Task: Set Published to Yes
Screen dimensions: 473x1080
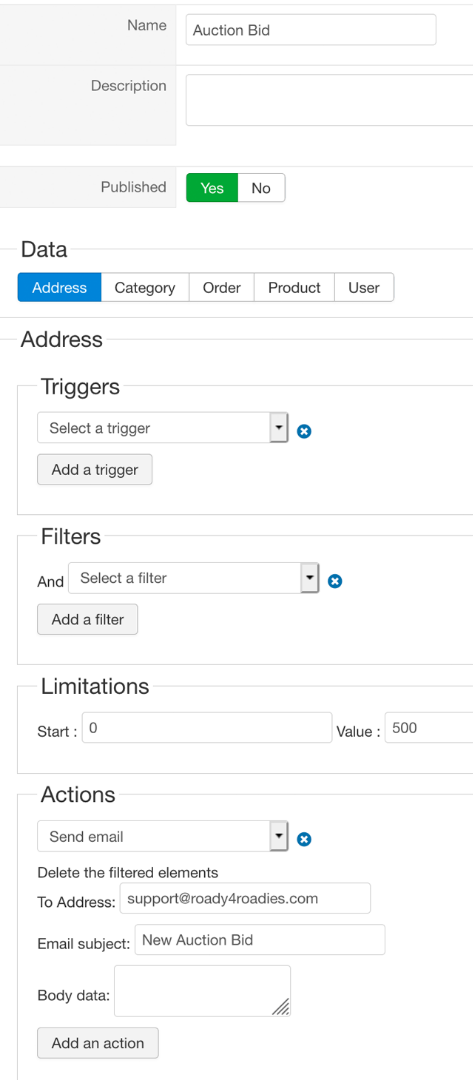Action: 212,187
